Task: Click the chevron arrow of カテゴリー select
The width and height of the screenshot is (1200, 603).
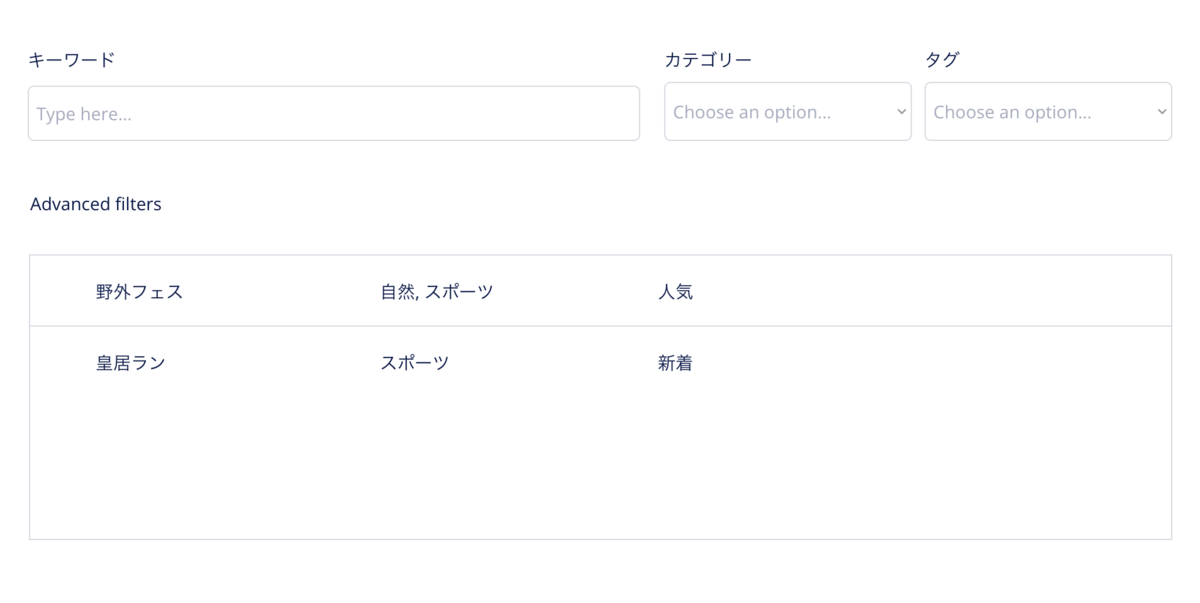Action: [901, 112]
